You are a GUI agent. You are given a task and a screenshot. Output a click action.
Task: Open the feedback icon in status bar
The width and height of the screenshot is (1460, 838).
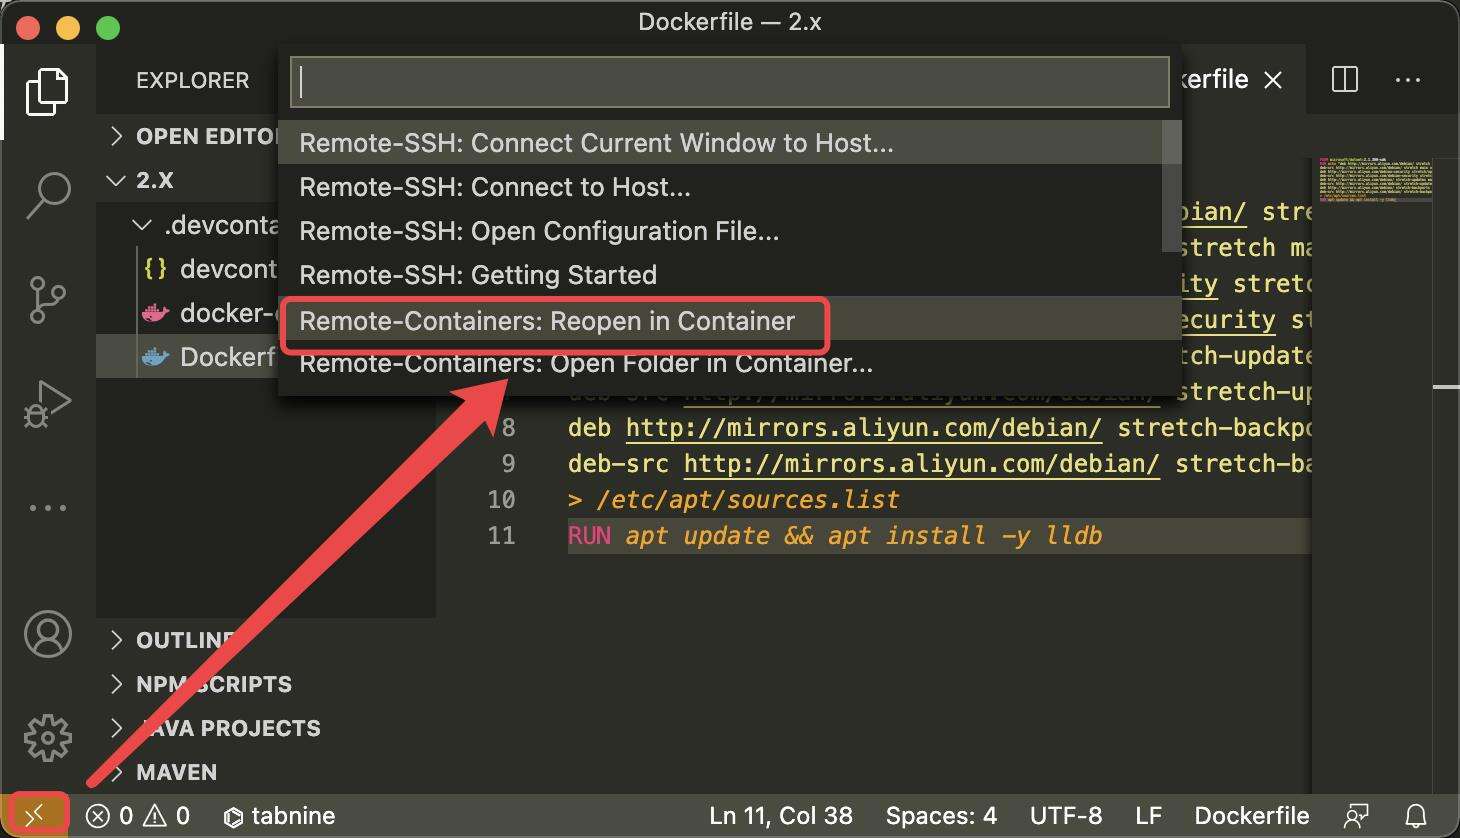[1356, 816]
